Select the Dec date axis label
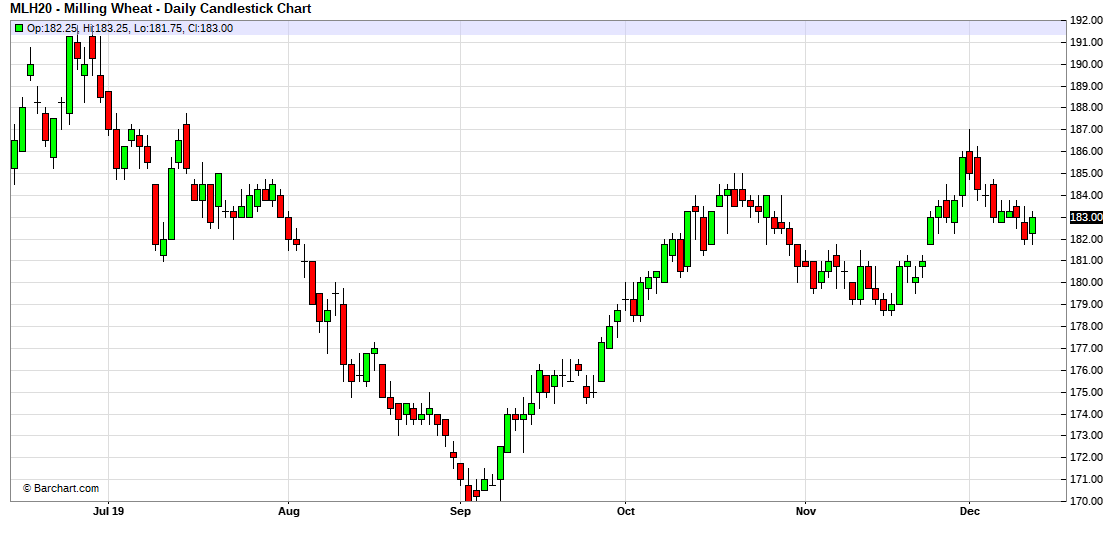Image resolution: width=1108 pixels, height=542 pixels. [969, 512]
